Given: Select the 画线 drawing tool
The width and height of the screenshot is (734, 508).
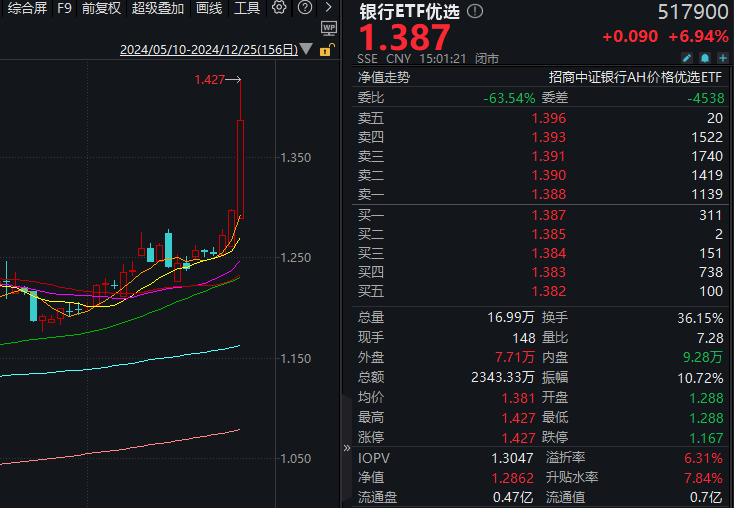Looking at the screenshot, I should 209,8.
